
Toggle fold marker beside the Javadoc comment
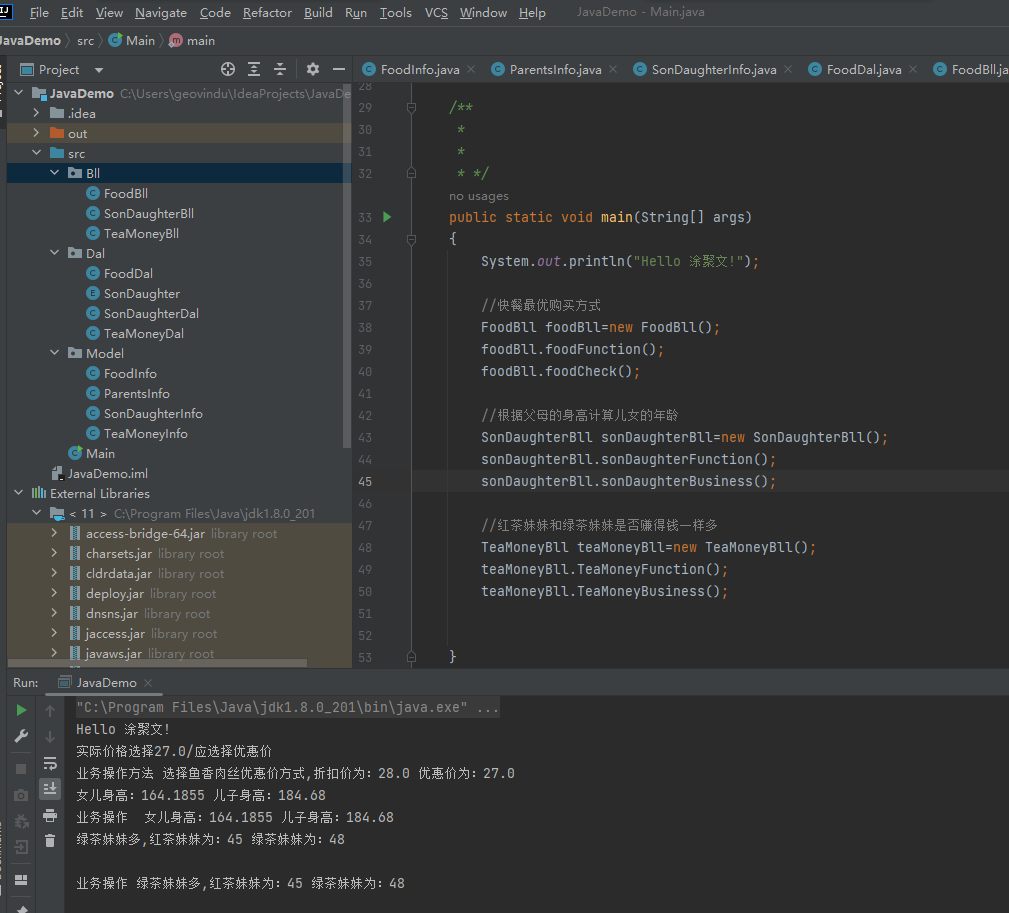(411, 108)
